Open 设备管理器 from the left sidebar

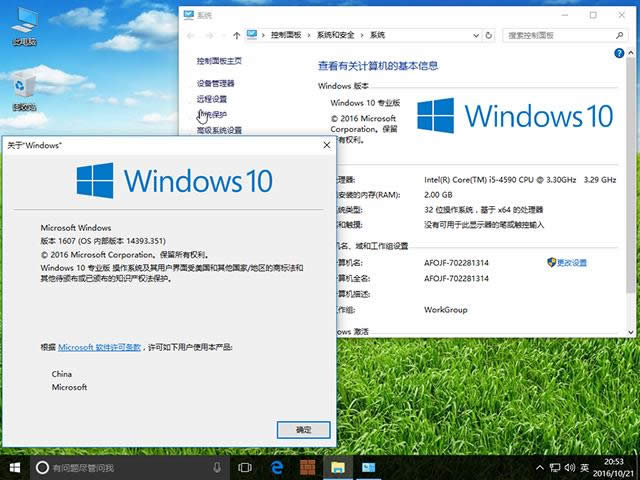click(x=216, y=83)
